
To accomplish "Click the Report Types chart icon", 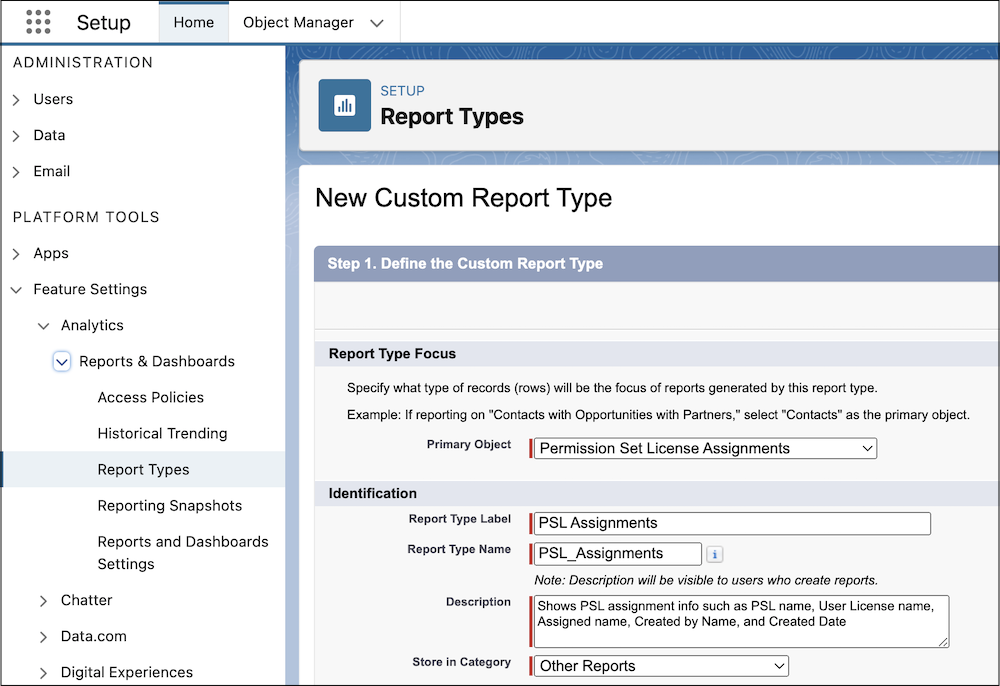I will 344,105.
